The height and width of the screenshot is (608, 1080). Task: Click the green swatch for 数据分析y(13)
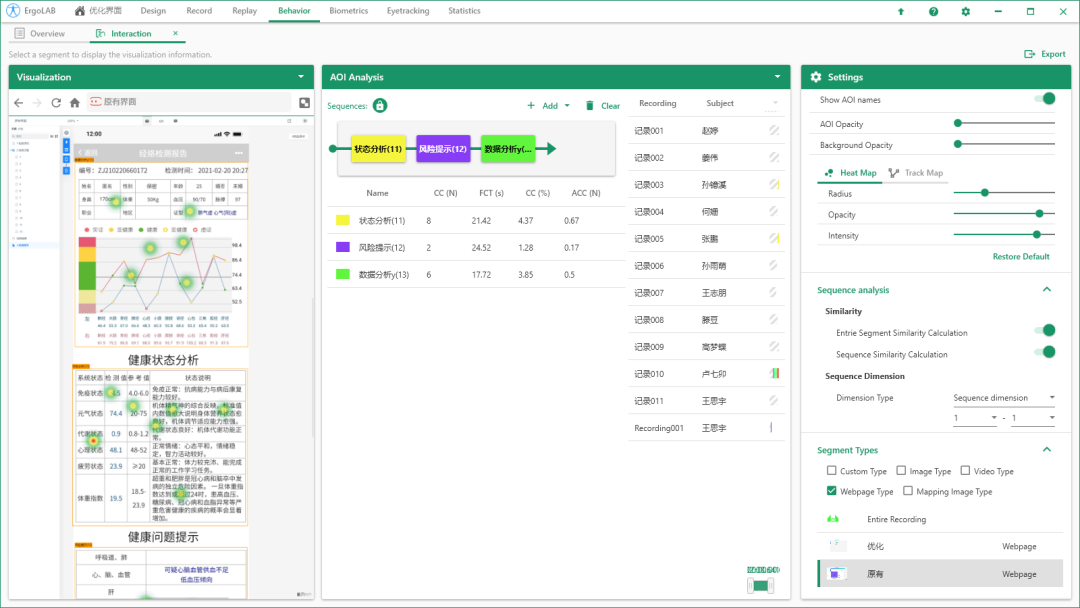[x=342, y=274]
